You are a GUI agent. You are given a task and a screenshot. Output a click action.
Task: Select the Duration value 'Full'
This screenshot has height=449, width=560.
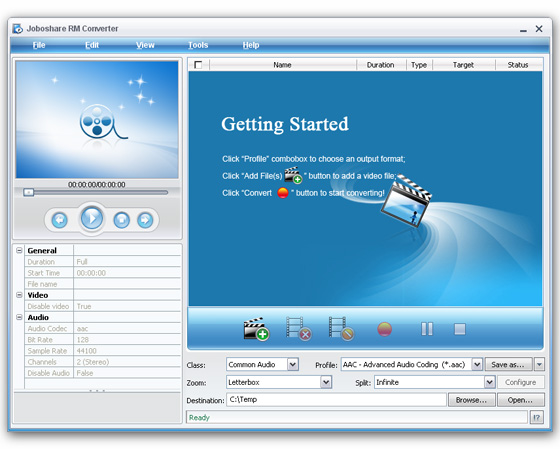click(82, 262)
